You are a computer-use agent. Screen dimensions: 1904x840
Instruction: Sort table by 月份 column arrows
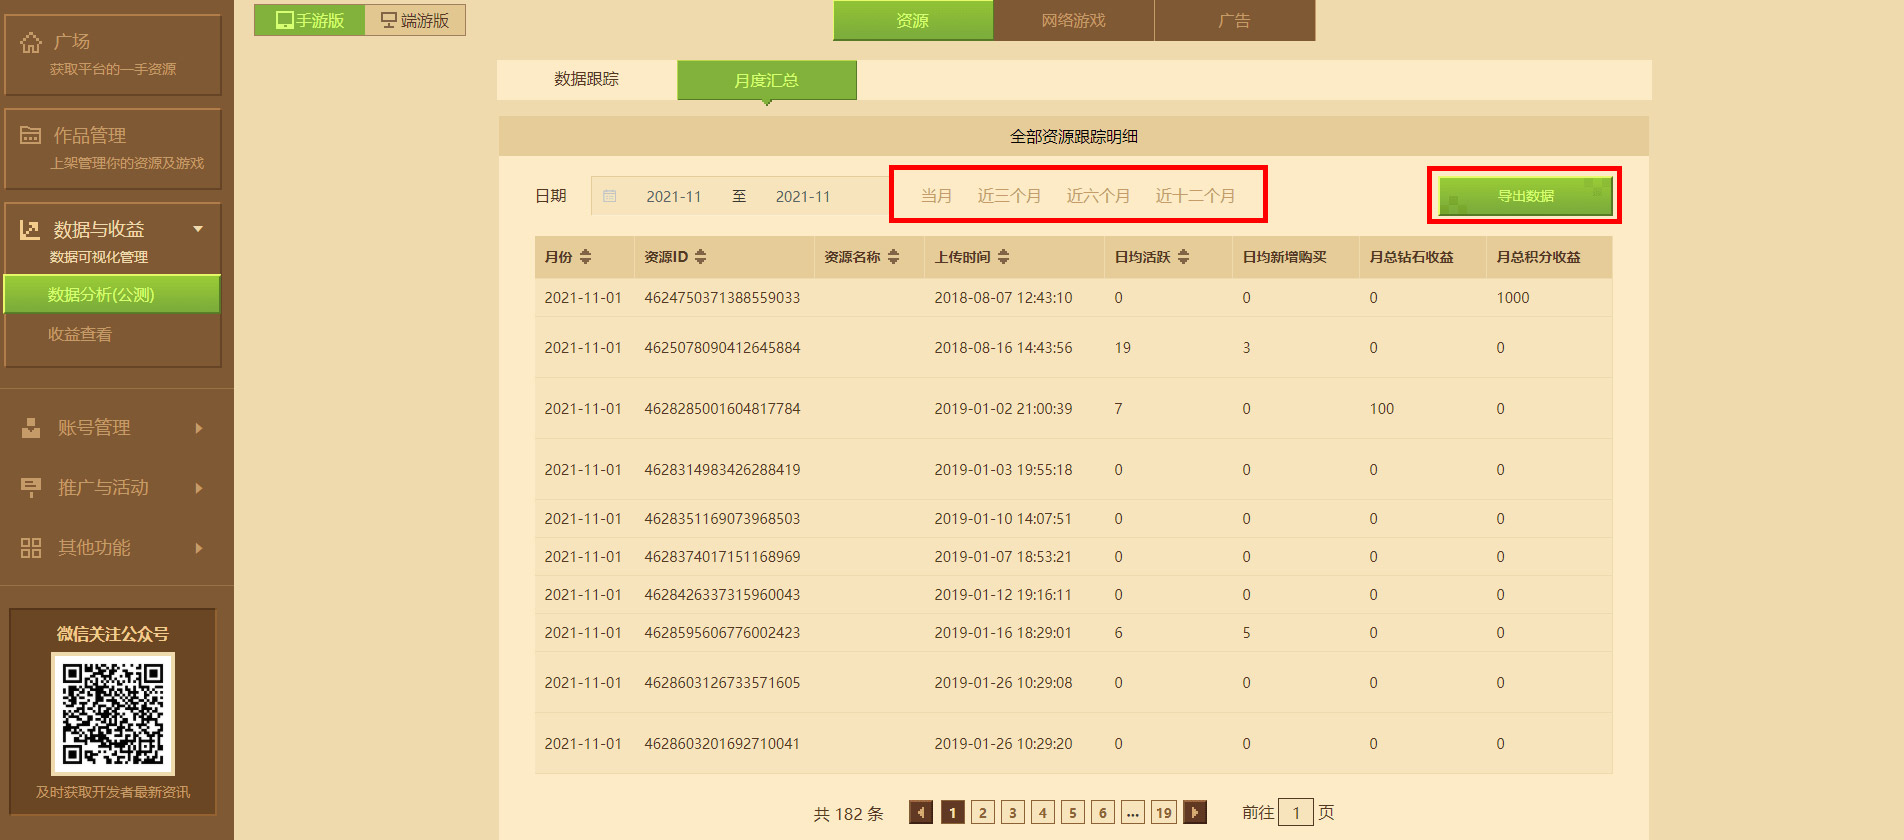pos(586,257)
